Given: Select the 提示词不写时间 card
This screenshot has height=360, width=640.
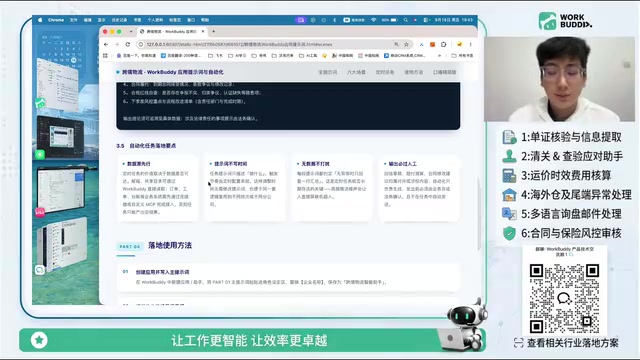Looking at the screenshot, I should tap(244, 188).
